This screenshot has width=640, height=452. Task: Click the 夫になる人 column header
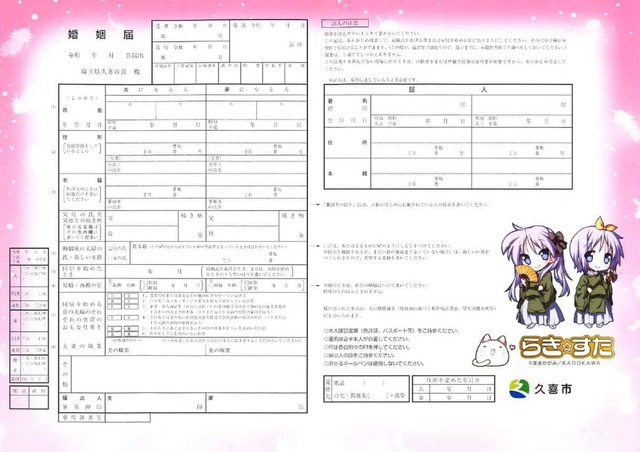click(156, 89)
